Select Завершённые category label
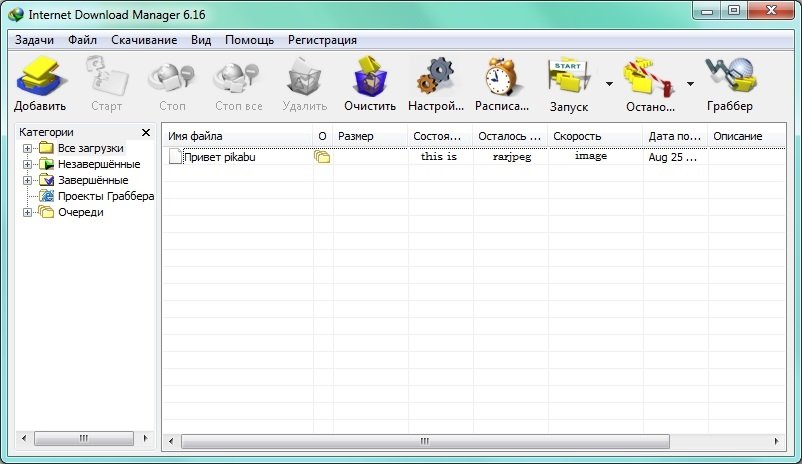 click(x=93, y=180)
